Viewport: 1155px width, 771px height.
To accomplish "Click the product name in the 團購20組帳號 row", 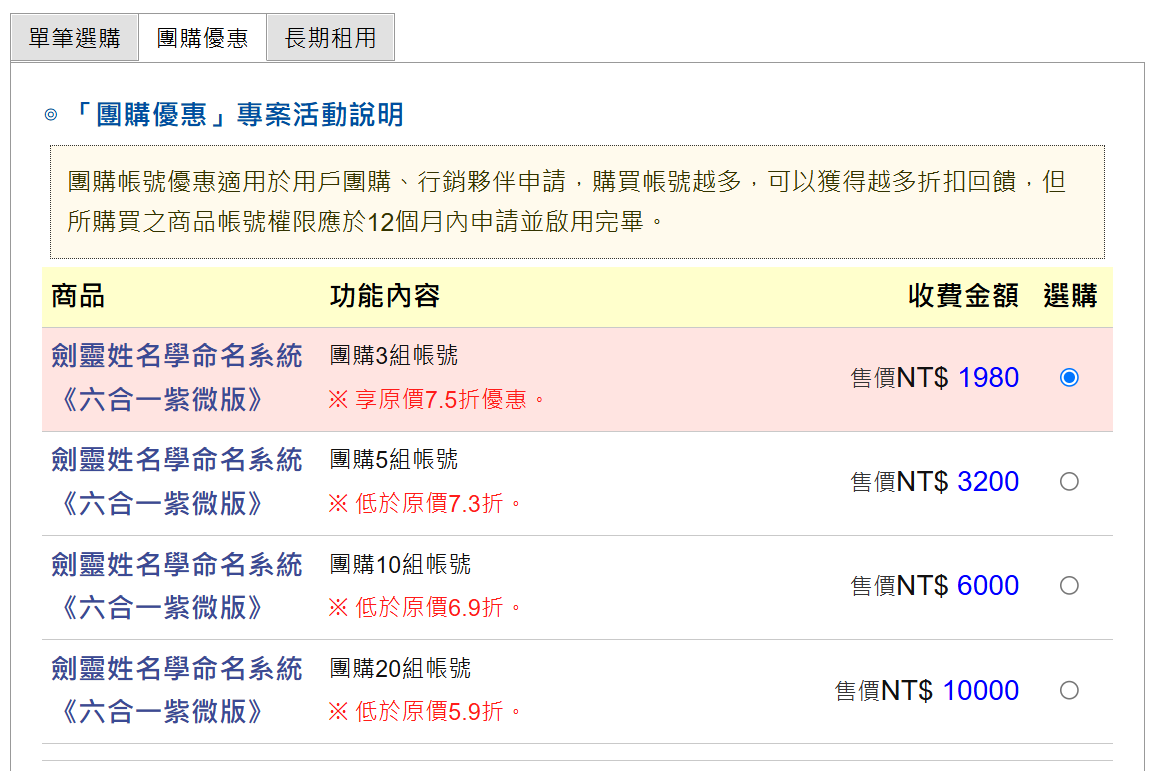I will click(176, 690).
